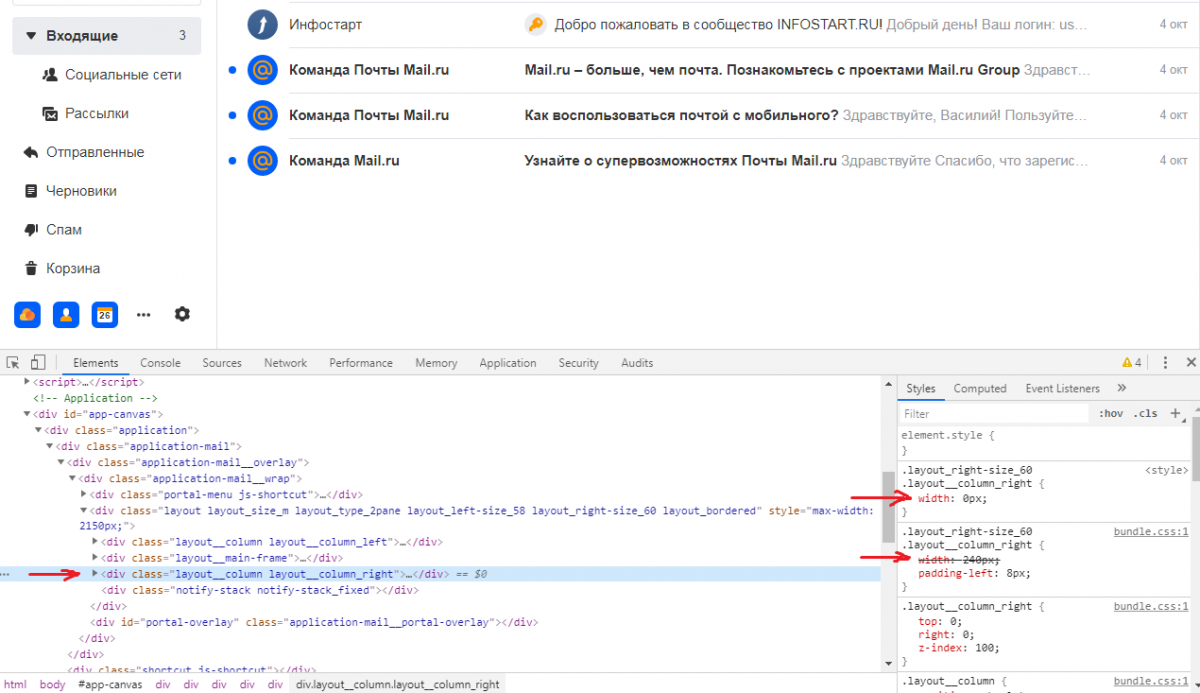The image size is (1200, 693).
Task: Switch to the Network tab
Action: (286, 363)
